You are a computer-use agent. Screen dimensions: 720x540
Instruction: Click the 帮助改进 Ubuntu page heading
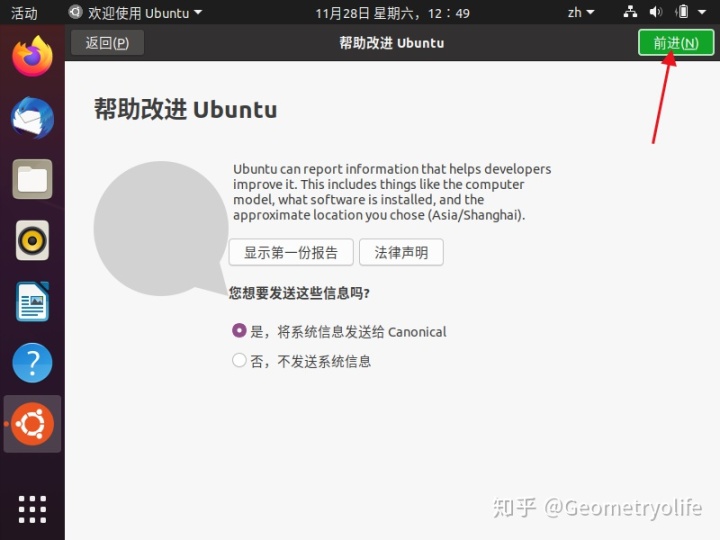pos(186,109)
